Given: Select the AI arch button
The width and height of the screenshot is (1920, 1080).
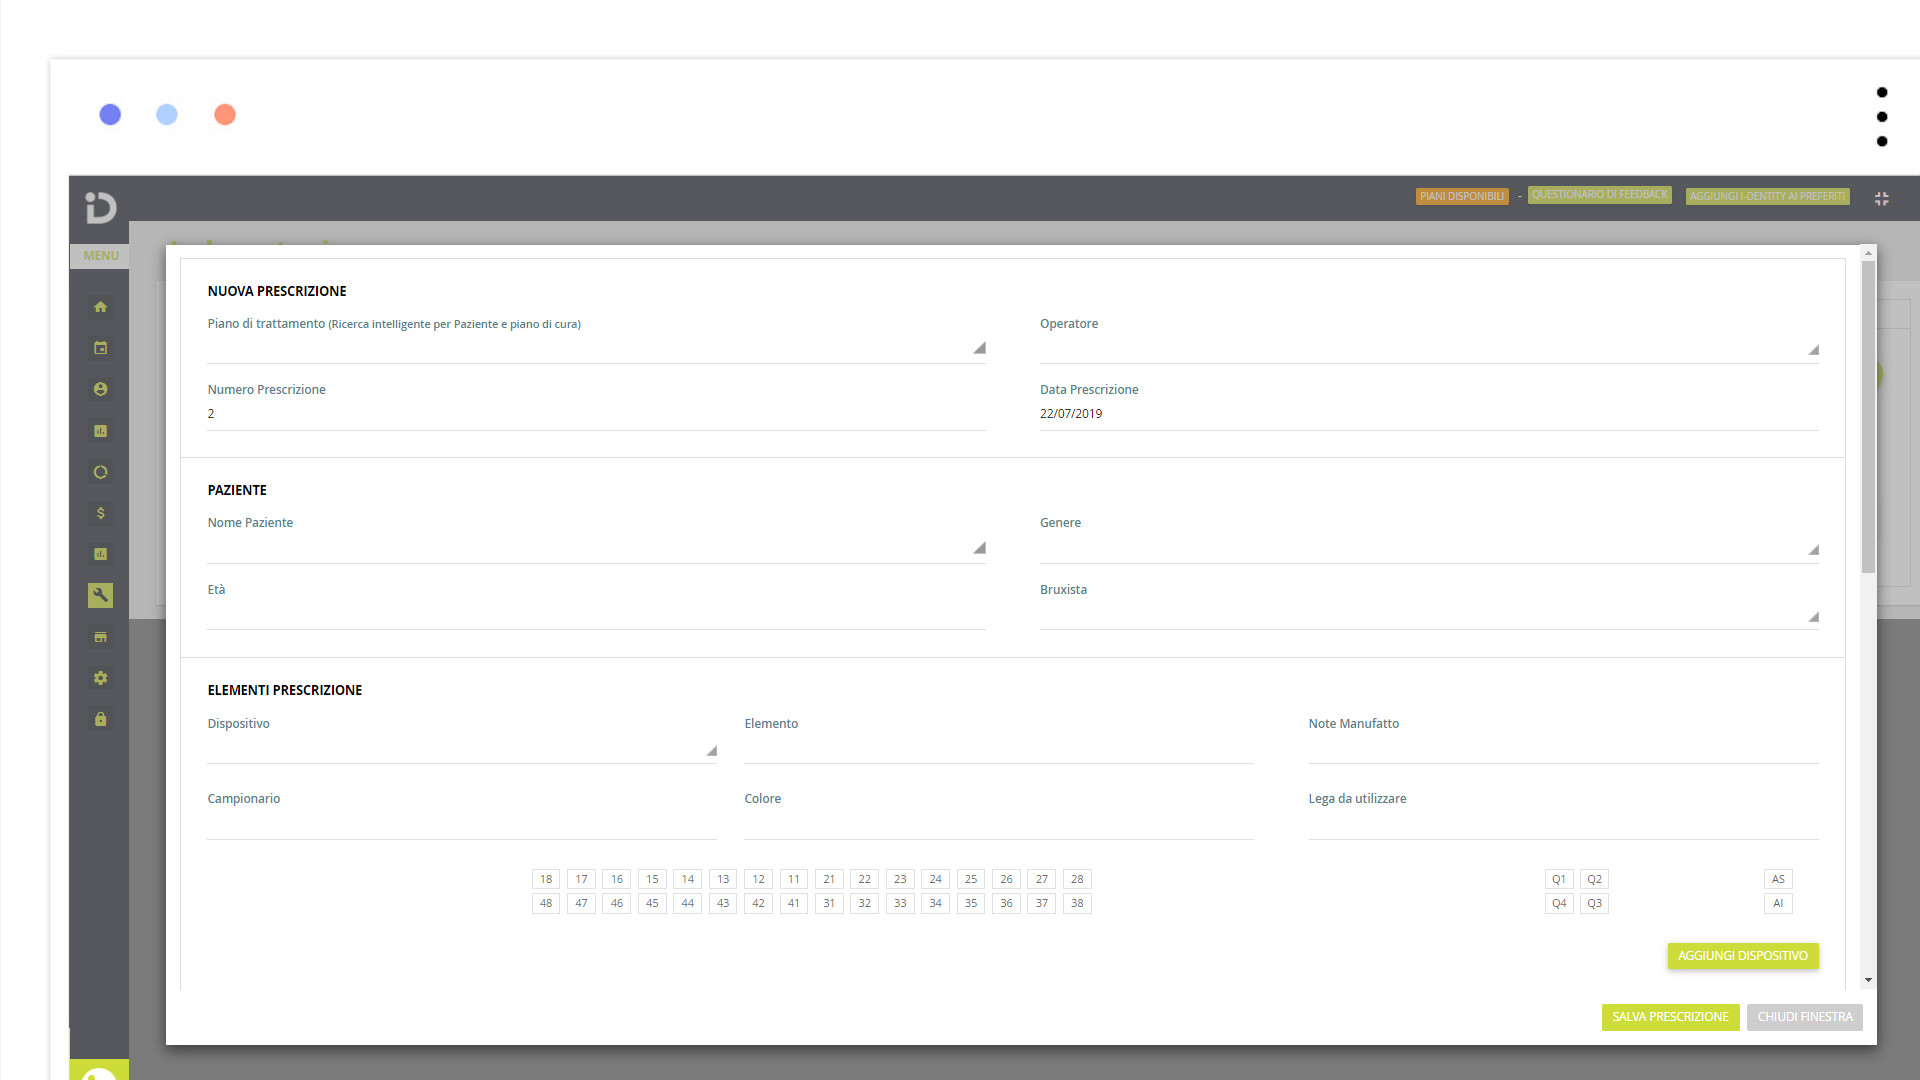Looking at the screenshot, I should [1778, 904].
